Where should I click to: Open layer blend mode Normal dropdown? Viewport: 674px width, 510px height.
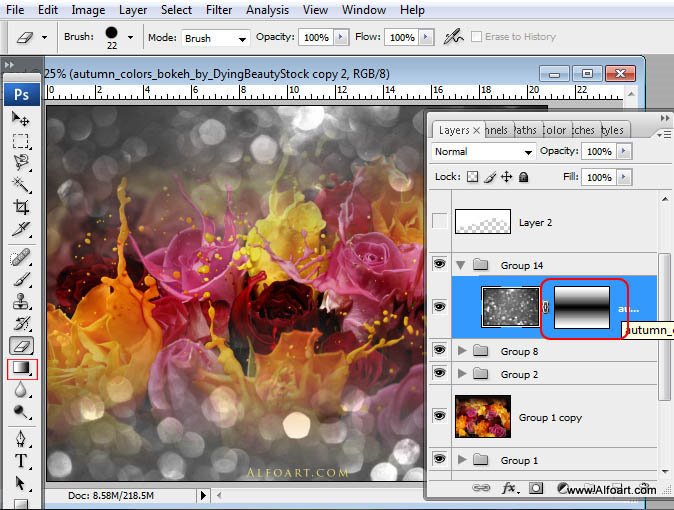pyautogui.click(x=484, y=152)
